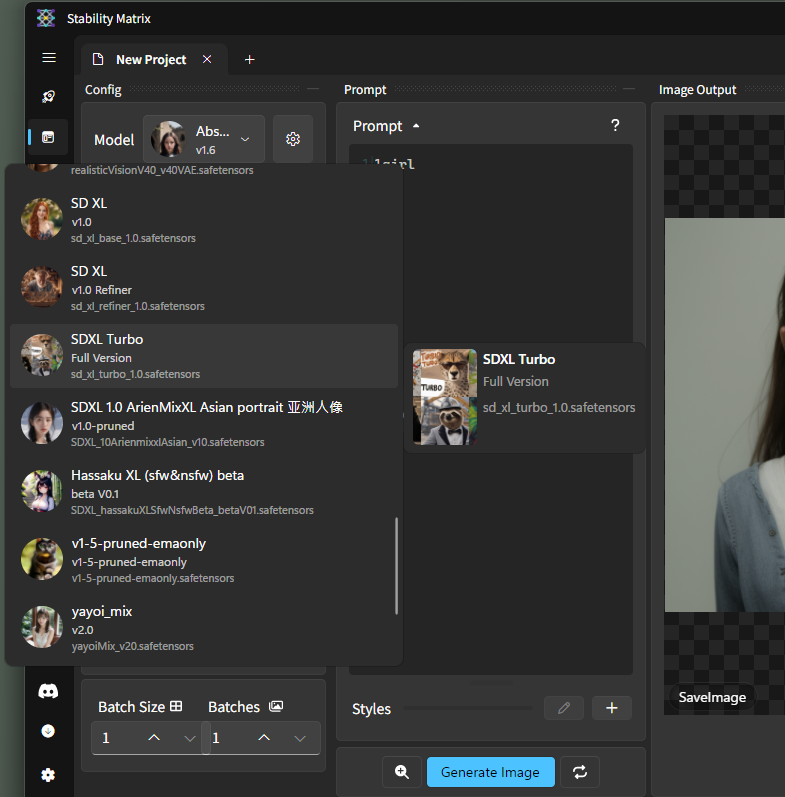Viewport: 785px width, 797px height.
Task: Switch to the New Project tab
Action: 150,59
